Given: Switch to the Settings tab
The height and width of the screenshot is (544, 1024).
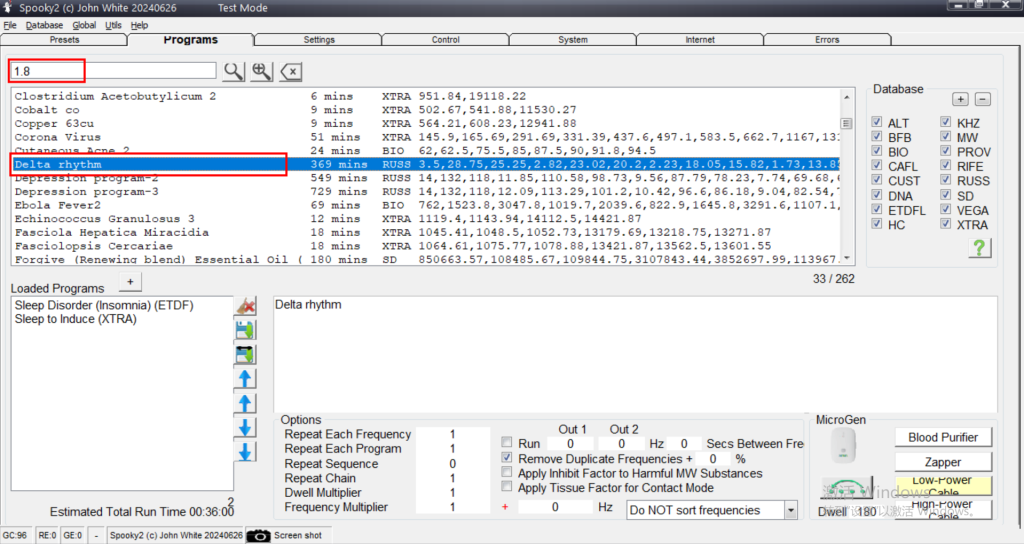Looking at the screenshot, I should [x=319, y=40].
